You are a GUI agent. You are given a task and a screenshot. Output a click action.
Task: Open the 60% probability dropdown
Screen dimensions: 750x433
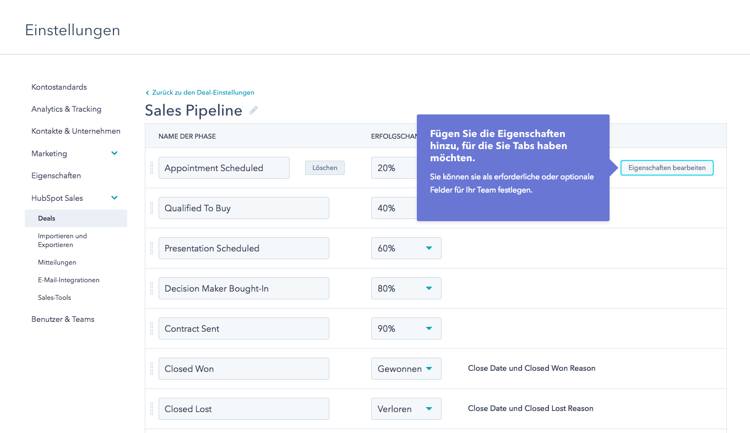click(x=406, y=248)
